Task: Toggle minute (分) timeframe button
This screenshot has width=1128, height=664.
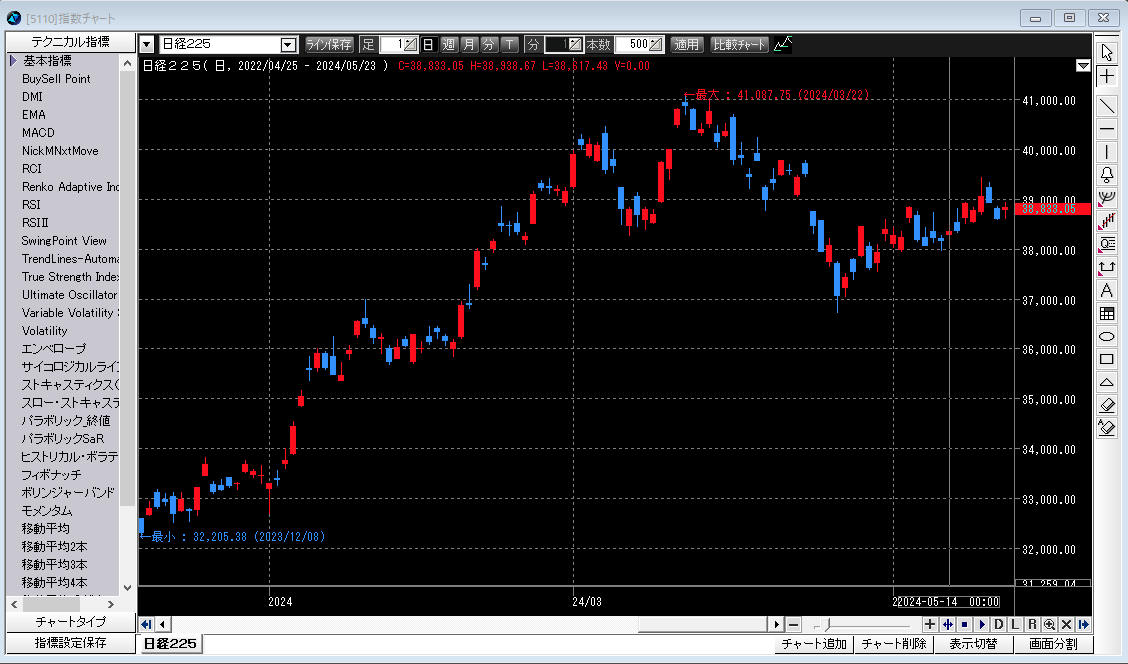Action: click(489, 45)
